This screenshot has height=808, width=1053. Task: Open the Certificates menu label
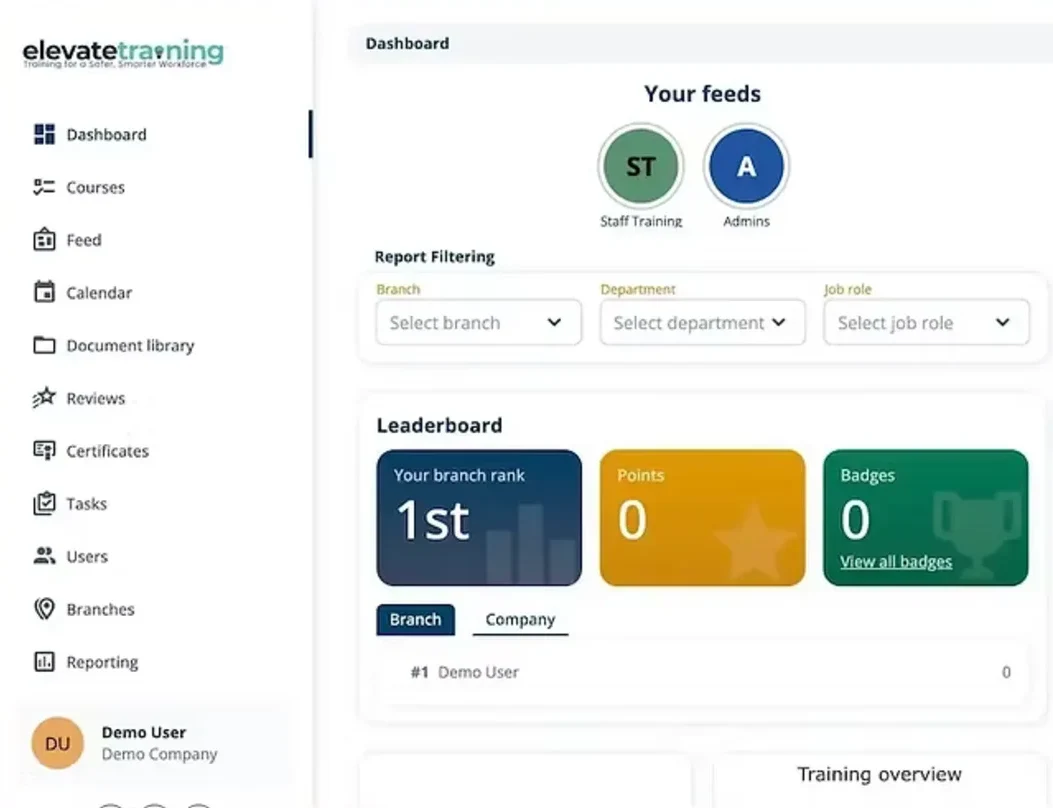pos(107,451)
